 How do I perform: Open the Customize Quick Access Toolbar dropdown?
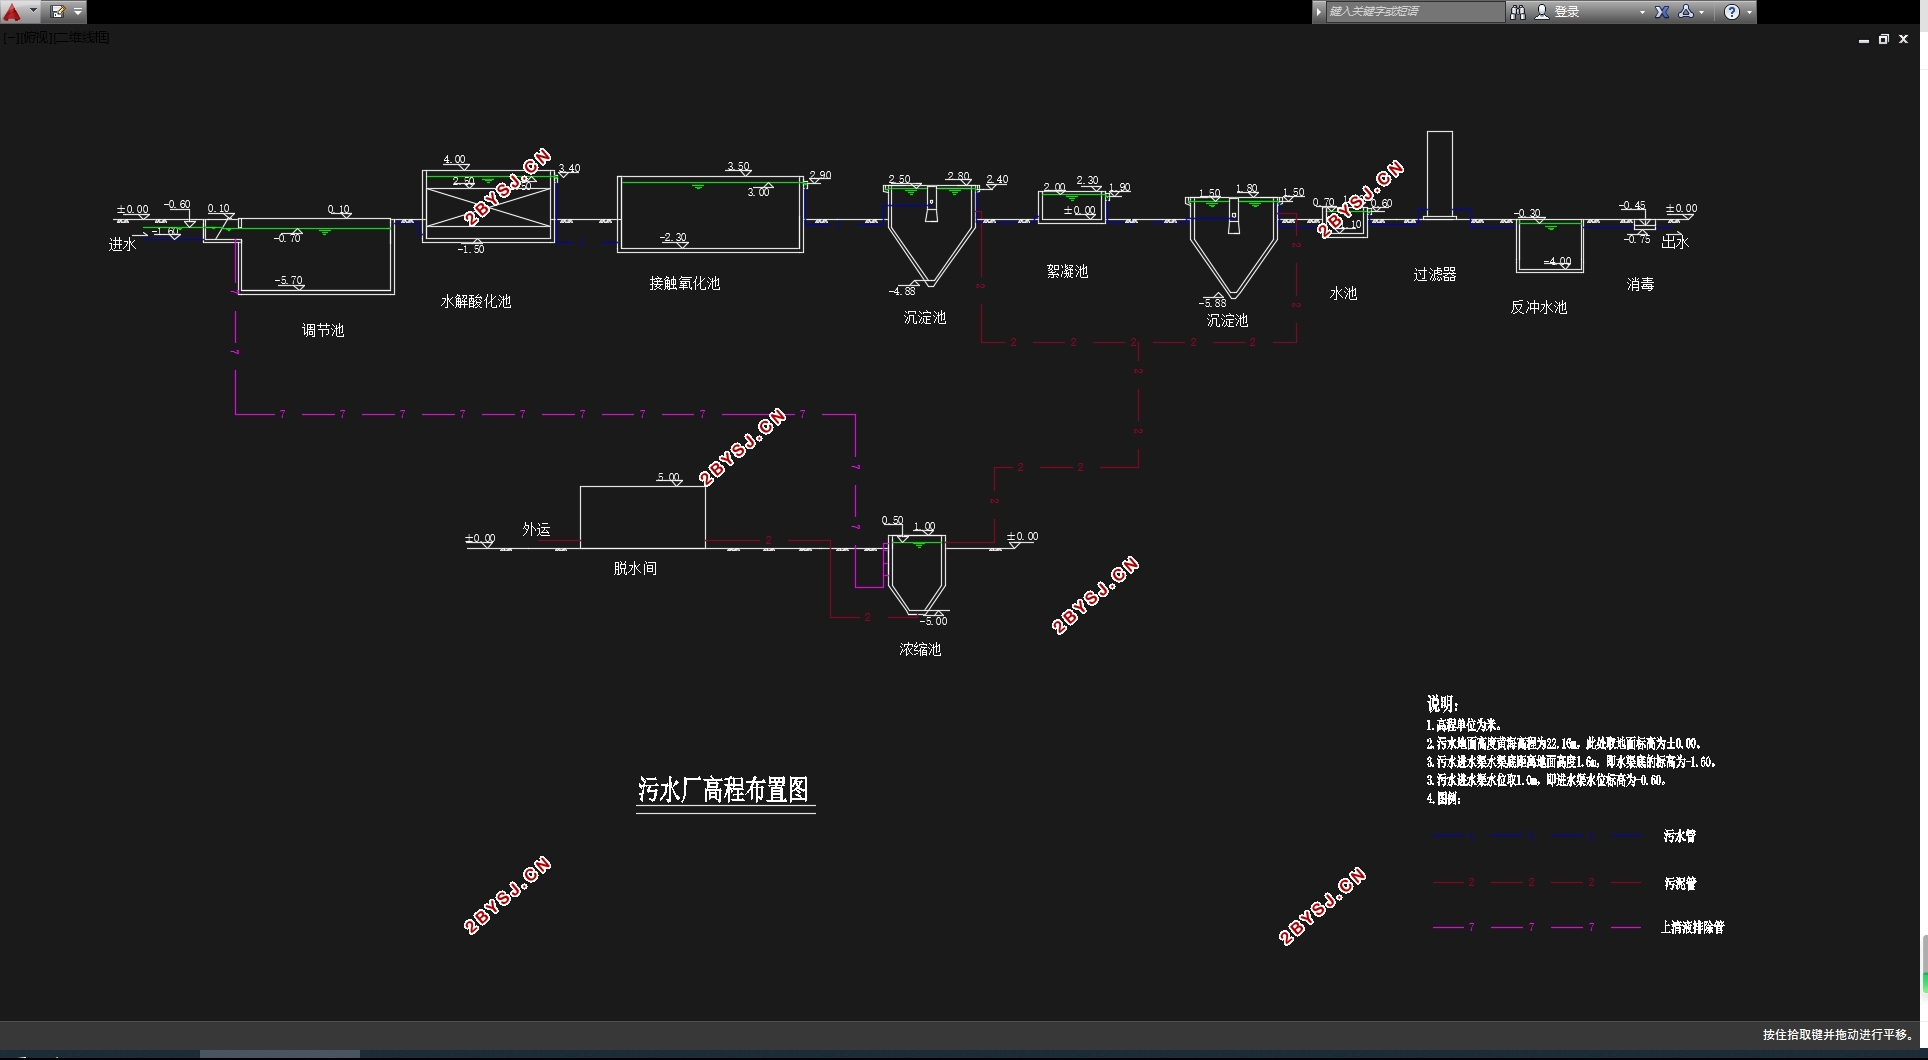(78, 12)
